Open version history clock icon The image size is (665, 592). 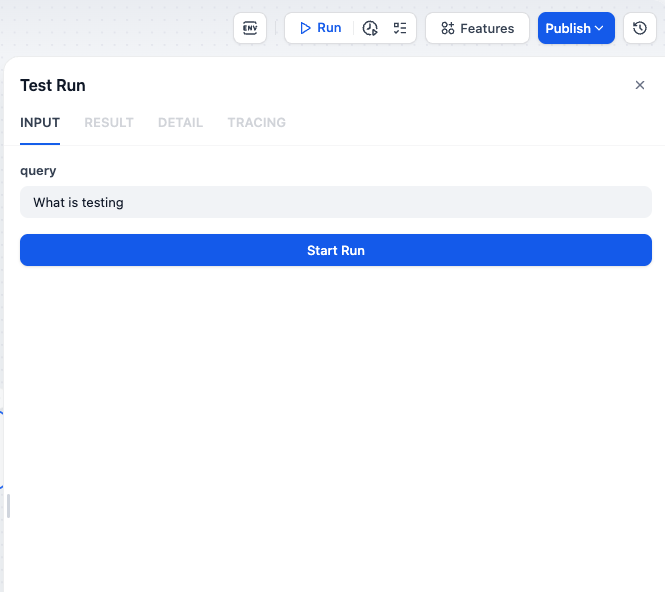coord(640,28)
